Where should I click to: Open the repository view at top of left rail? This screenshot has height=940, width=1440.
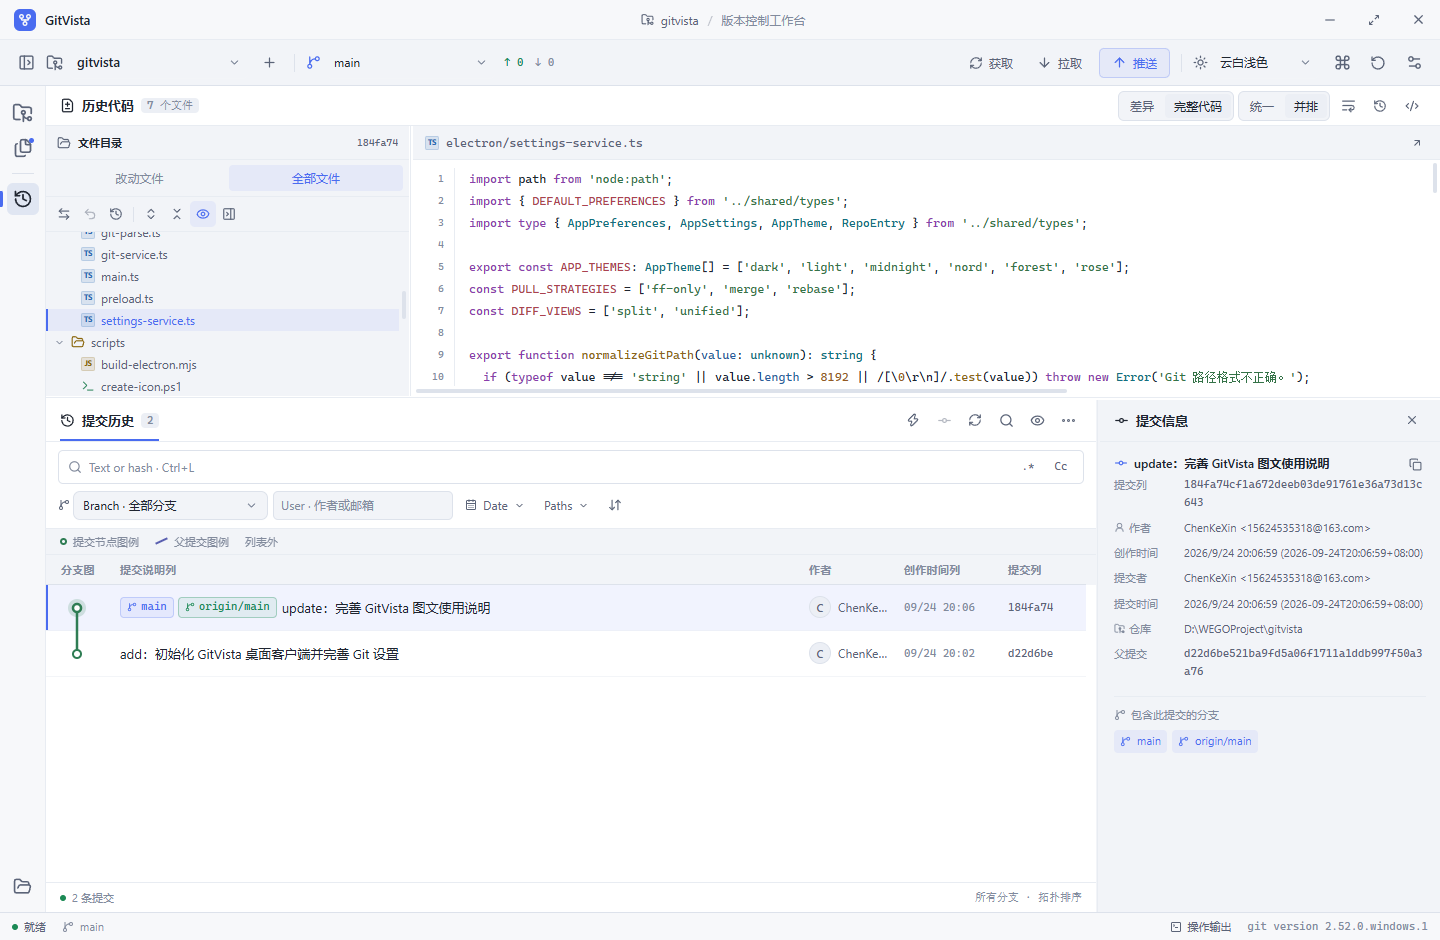[23, 112]
